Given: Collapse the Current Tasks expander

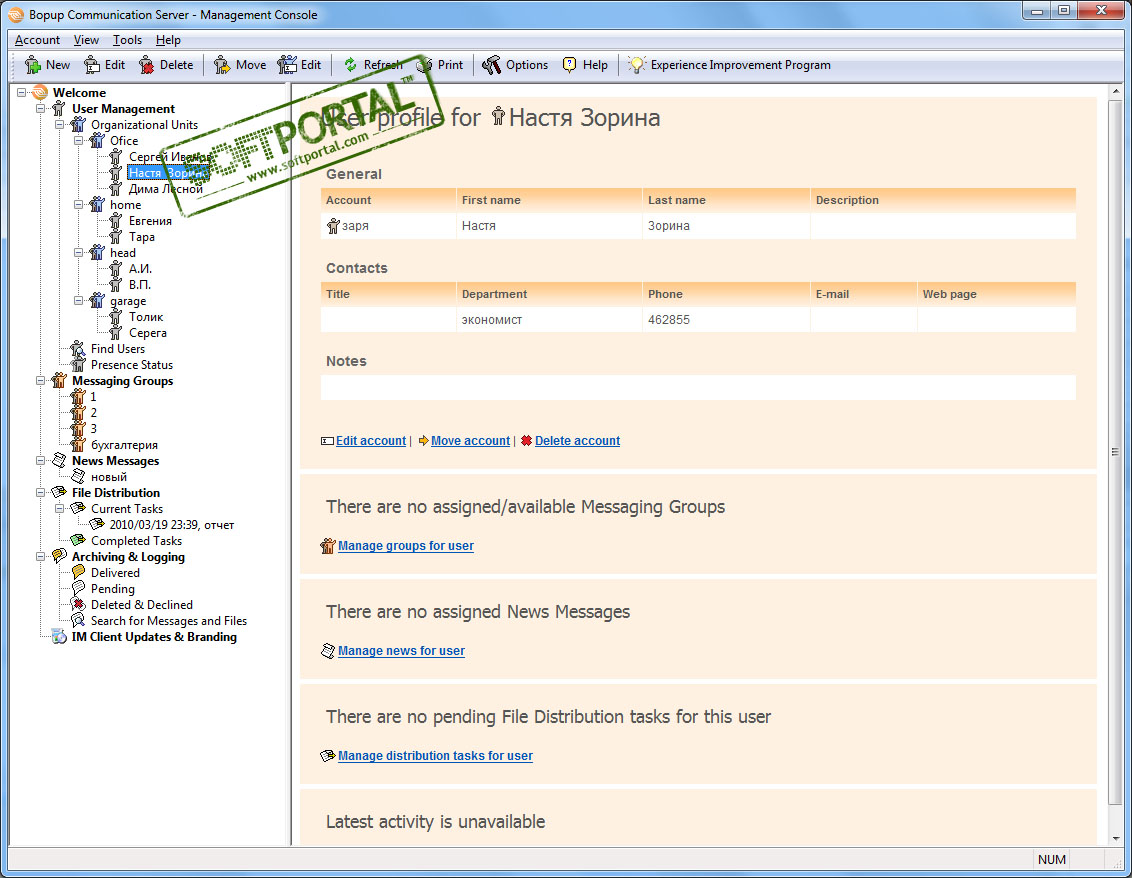Looking at the screenshot, I should (x=60, y=508).
